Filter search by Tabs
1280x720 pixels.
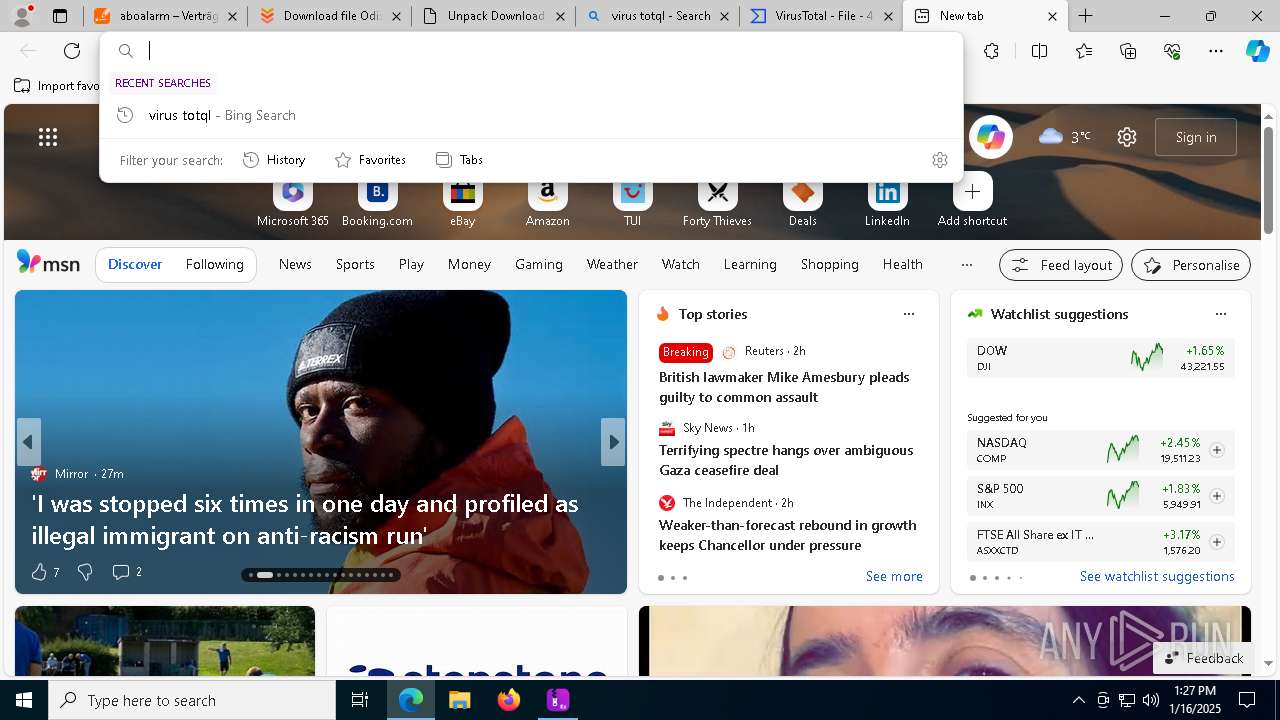(x=459, y=160)
